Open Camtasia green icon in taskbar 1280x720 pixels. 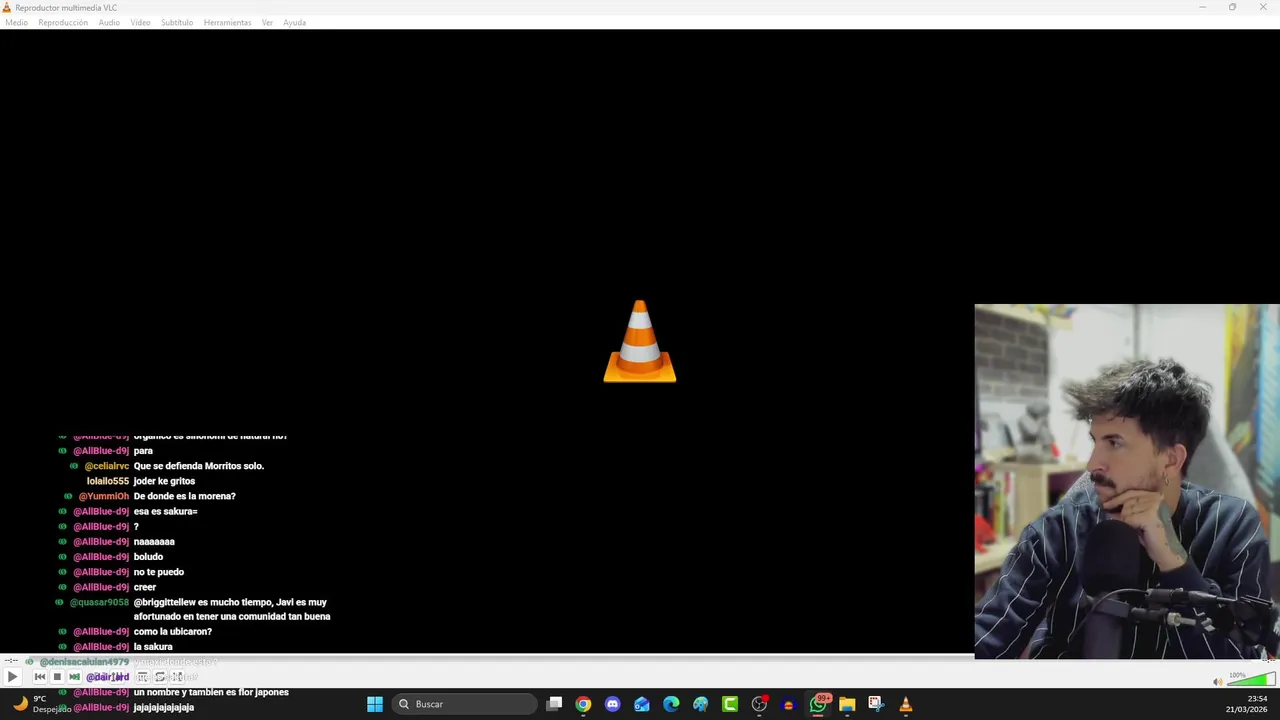(x=730, y=704)
